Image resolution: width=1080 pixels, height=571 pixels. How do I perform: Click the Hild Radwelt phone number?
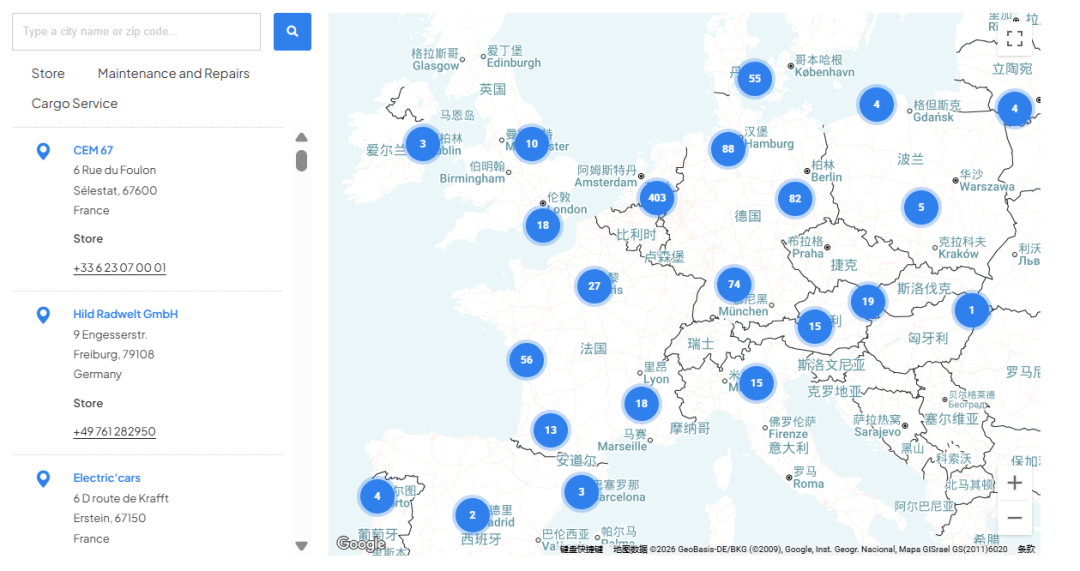(x=114, y=432)
